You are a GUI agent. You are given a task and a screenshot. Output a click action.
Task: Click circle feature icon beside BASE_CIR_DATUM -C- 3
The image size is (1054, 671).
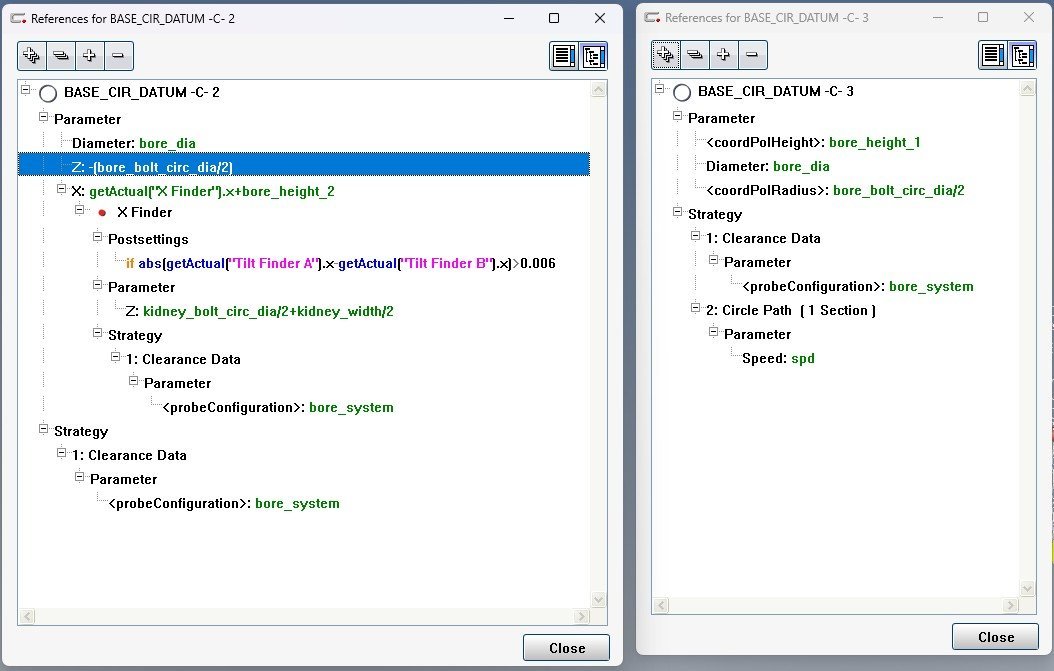[x=682, y=93]
